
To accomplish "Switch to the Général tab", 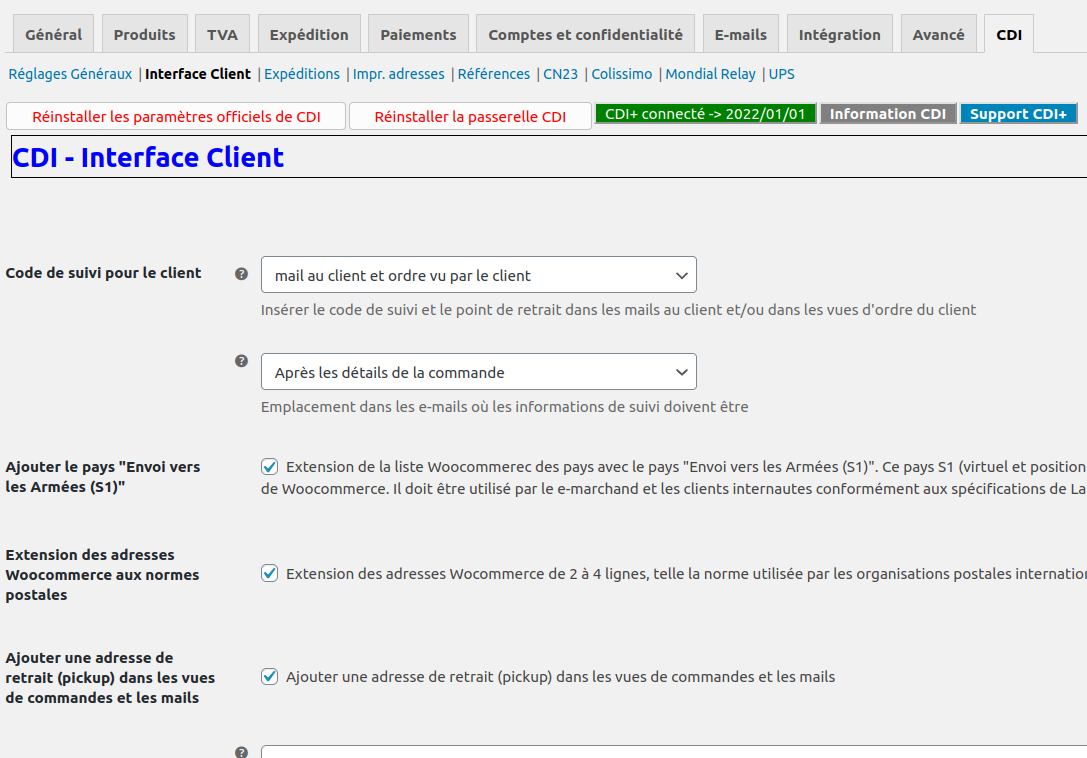I will coord(53,34).
